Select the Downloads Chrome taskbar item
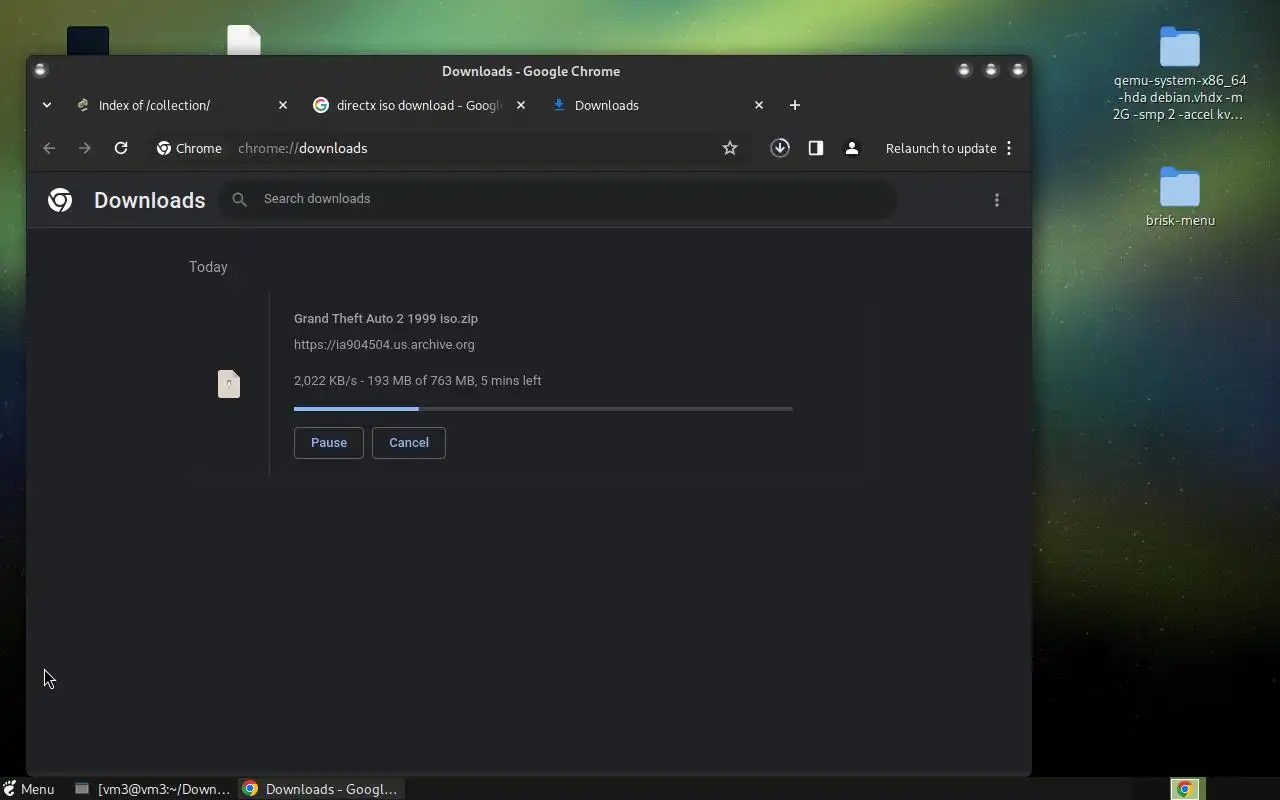This screenshot has height=800, width=1280. click(321, 789)
